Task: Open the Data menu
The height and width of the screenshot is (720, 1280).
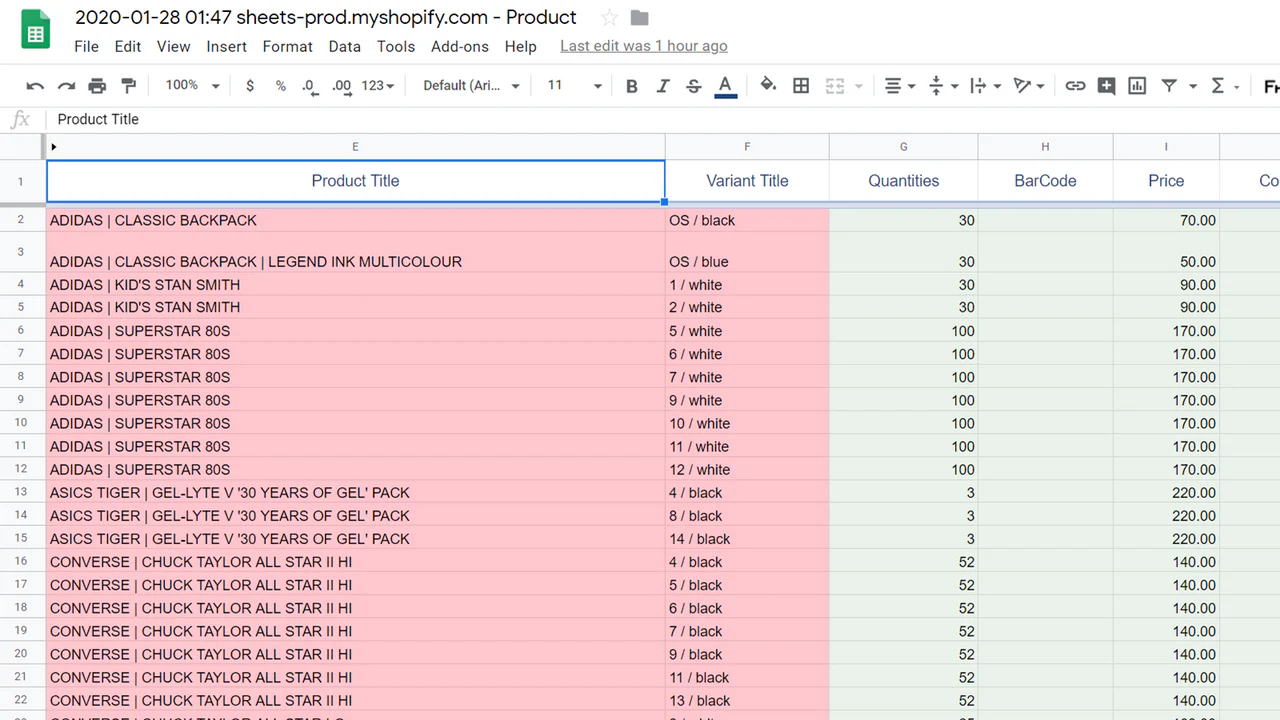Action: [x=344, y=46]
